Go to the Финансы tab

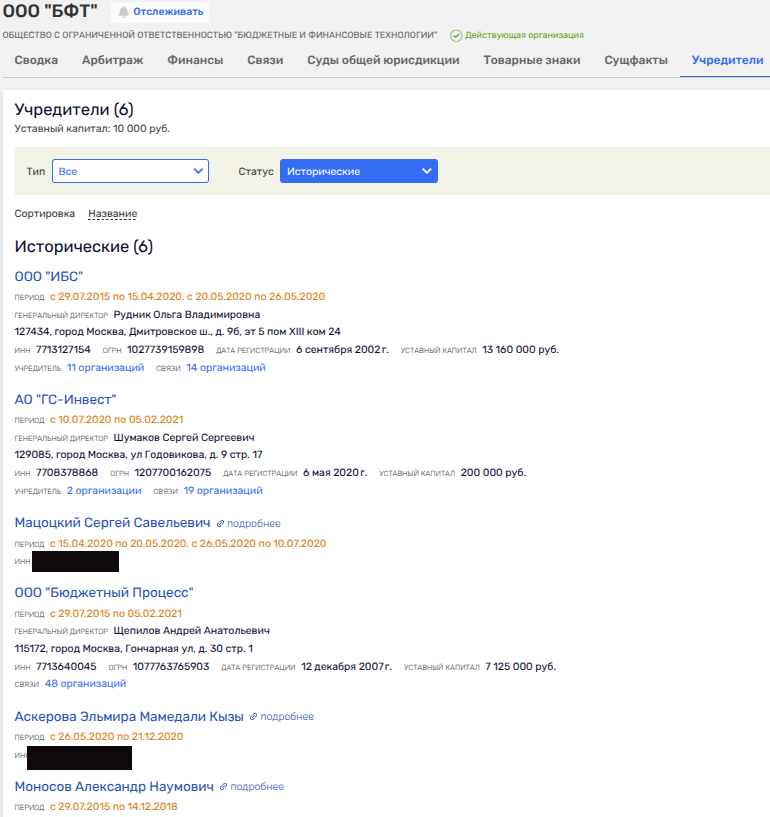point(195,60)
